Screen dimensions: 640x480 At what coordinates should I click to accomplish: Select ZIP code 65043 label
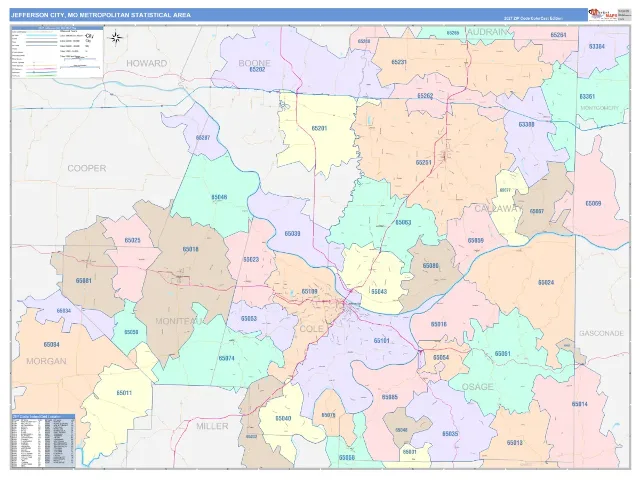tap(379, 291)
